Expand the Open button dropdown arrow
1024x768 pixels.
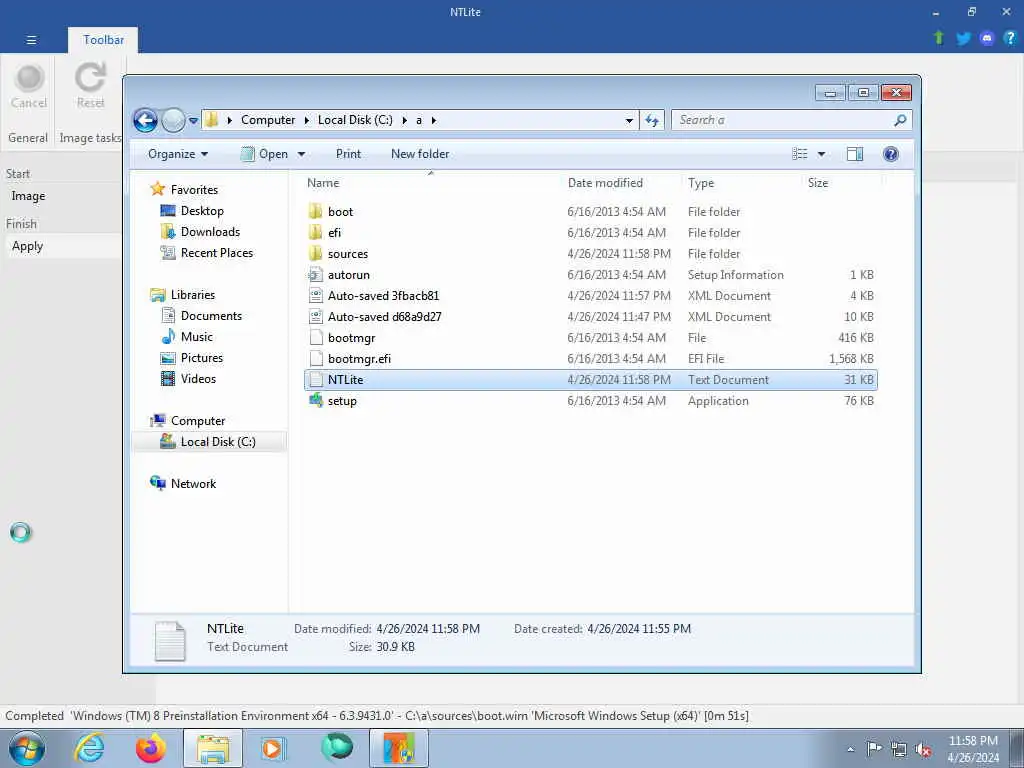click(x=301, y=154)
